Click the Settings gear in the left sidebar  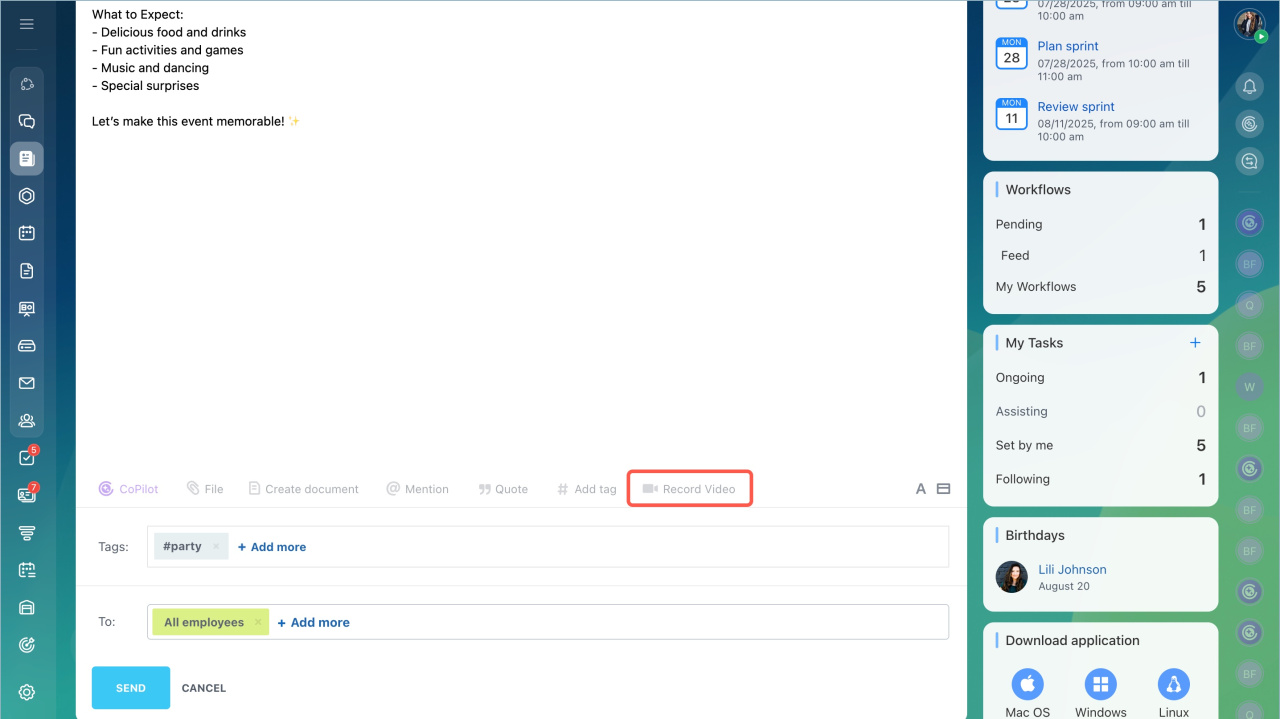pos(27,692)
